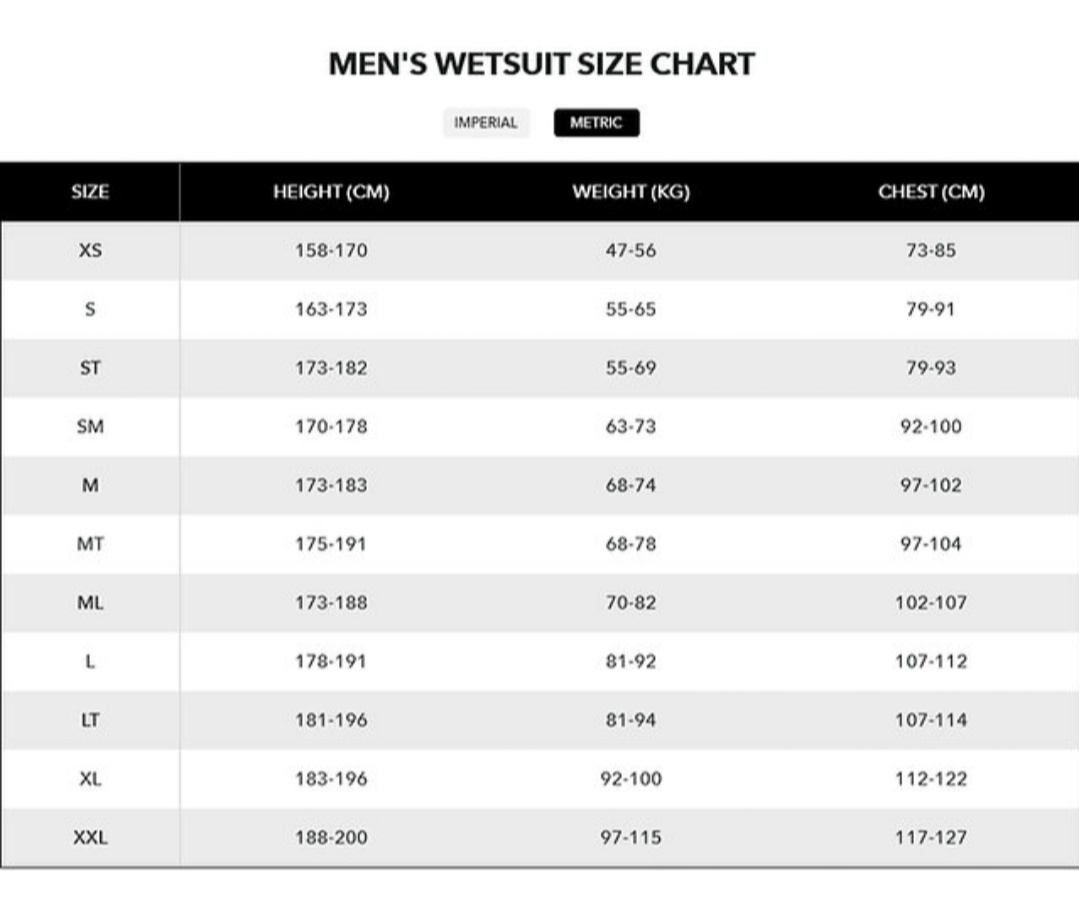Click the 97-115 weight cell
The image size is (1079, 898).
[x=631, y=837]
